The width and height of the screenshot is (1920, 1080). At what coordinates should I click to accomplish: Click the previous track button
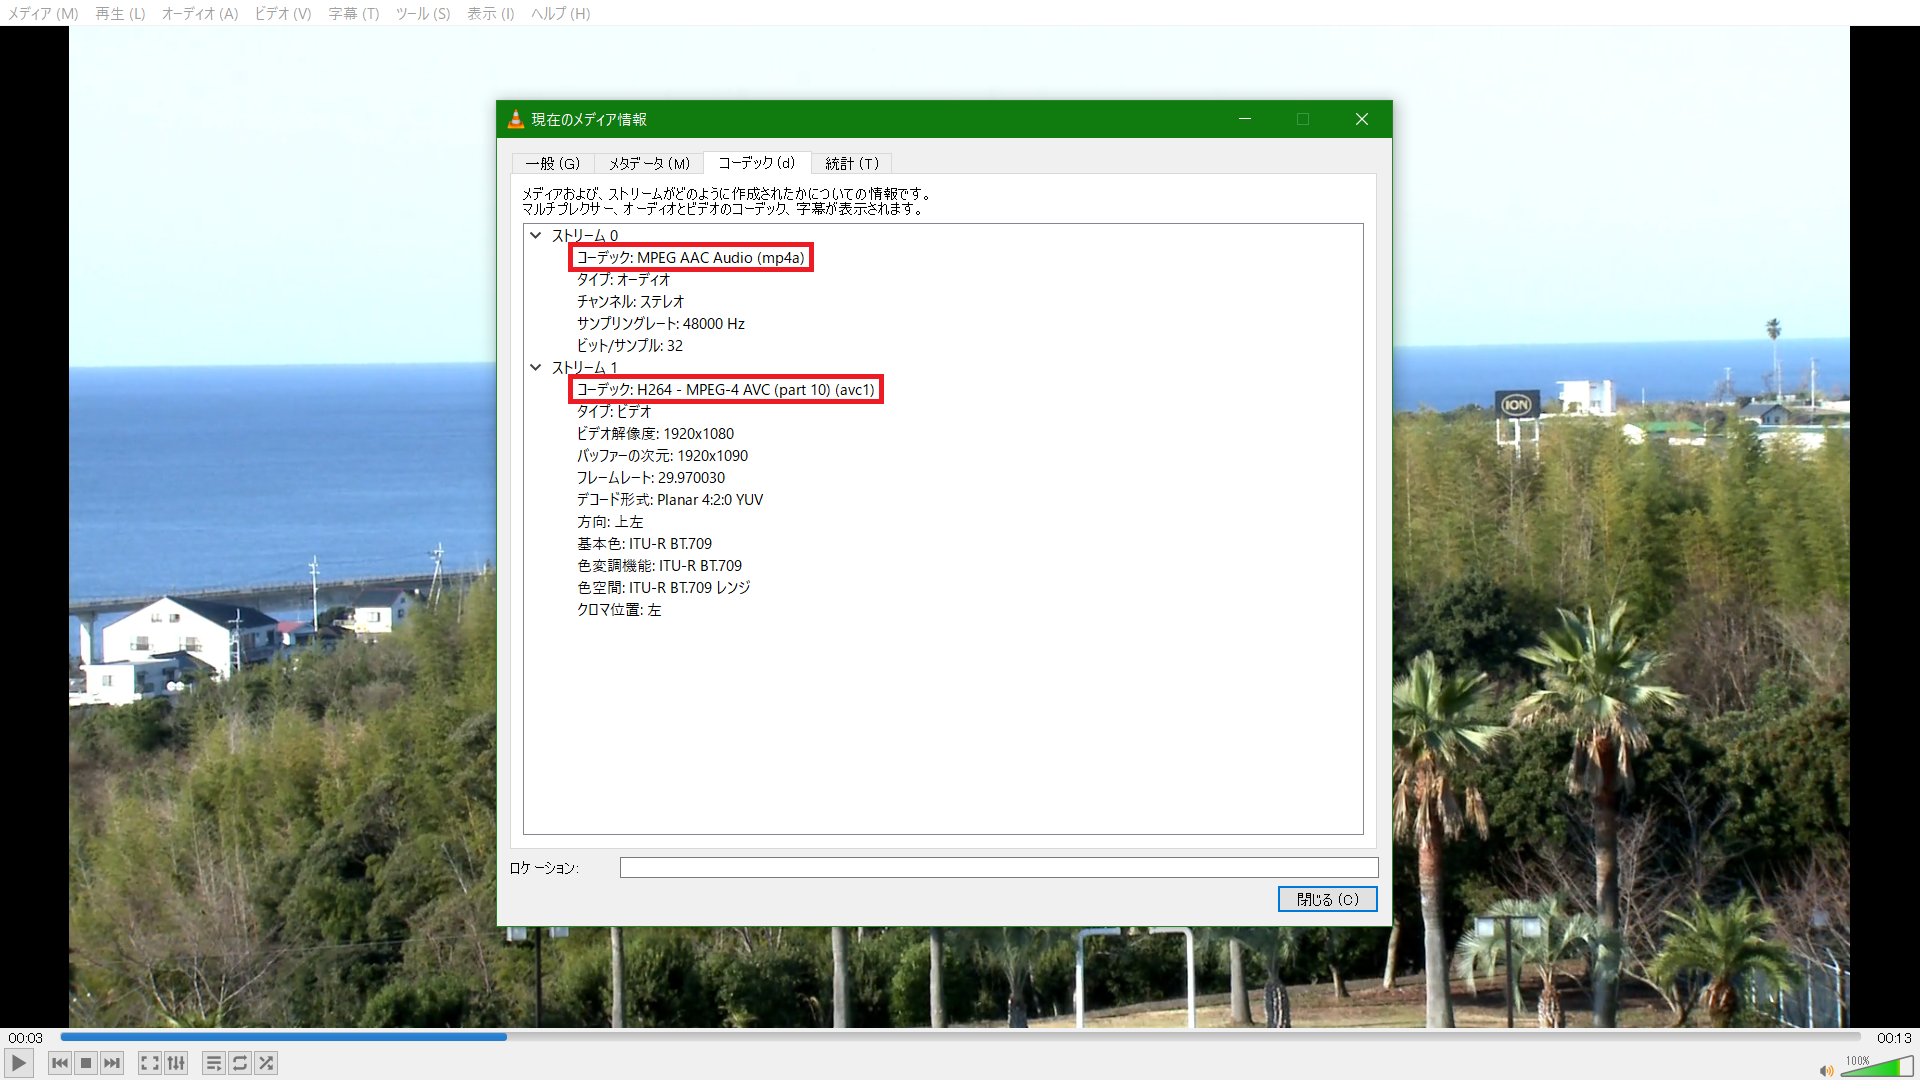tap(60, 1063)
